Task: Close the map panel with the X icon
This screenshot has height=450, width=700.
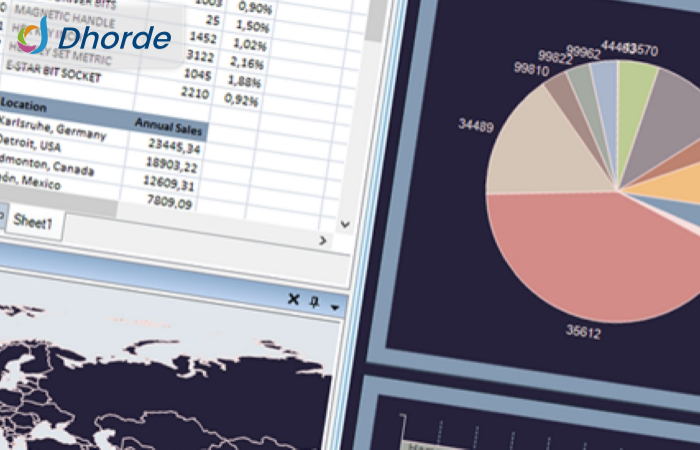Action: pyautogui.click(x=293, y=299)
